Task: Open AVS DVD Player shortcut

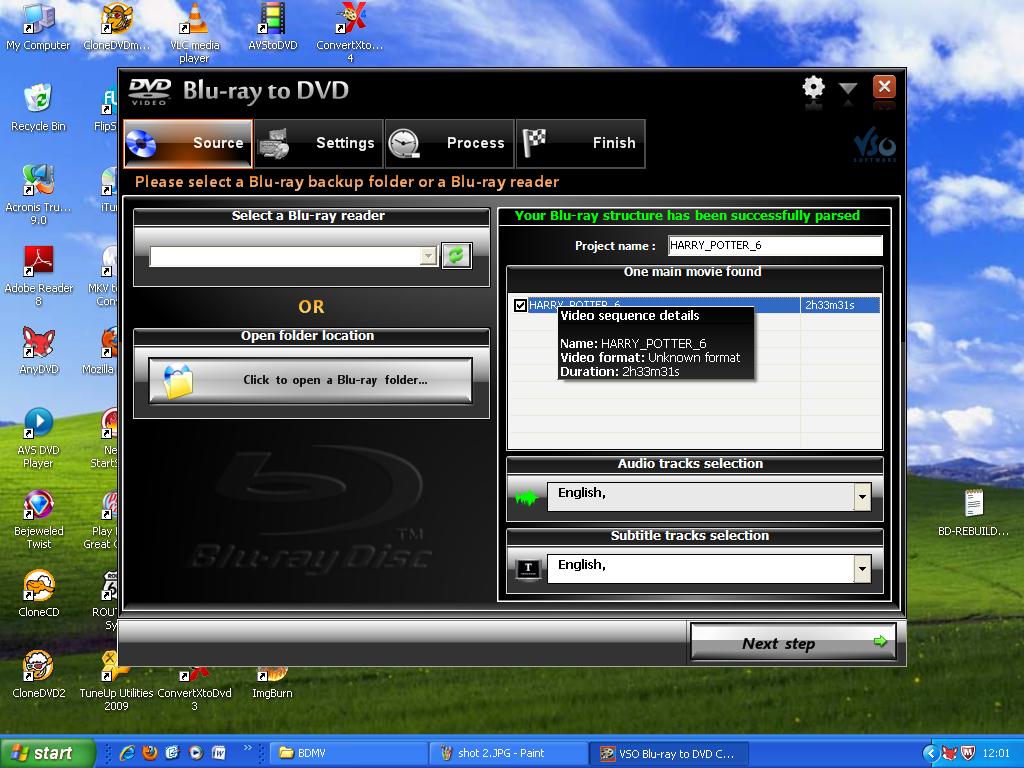Action: 38,438
